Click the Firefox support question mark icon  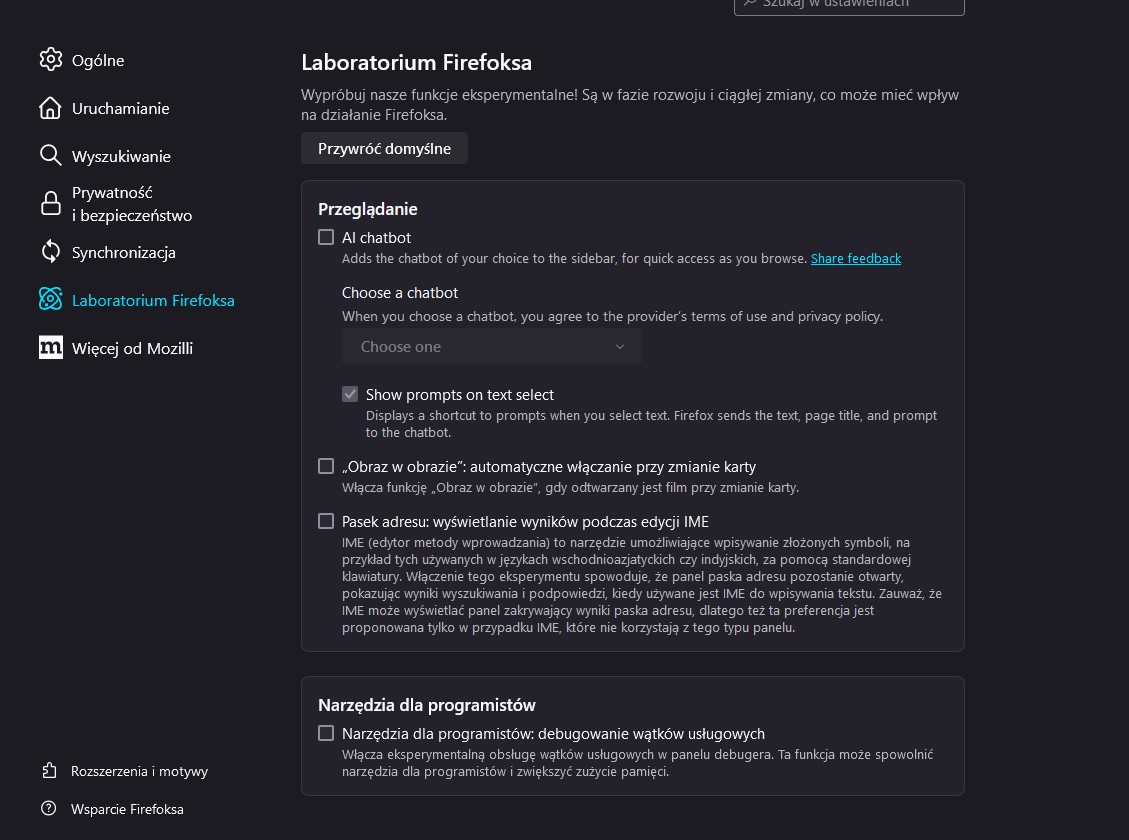click(49, 808)
